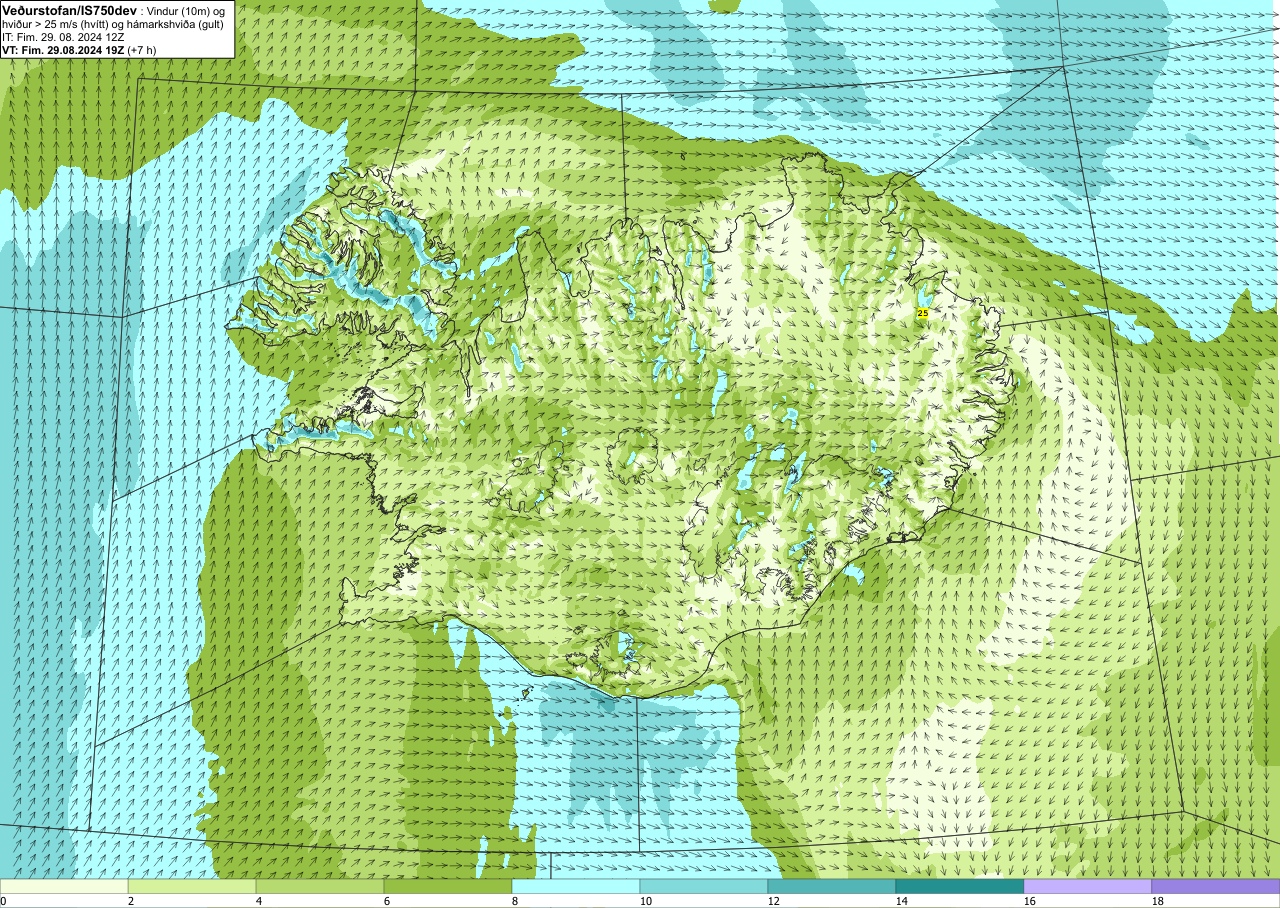
Task: Click the "hviður > 25 m/s (hvítt)" description text
Action: [x=57, y=24]
